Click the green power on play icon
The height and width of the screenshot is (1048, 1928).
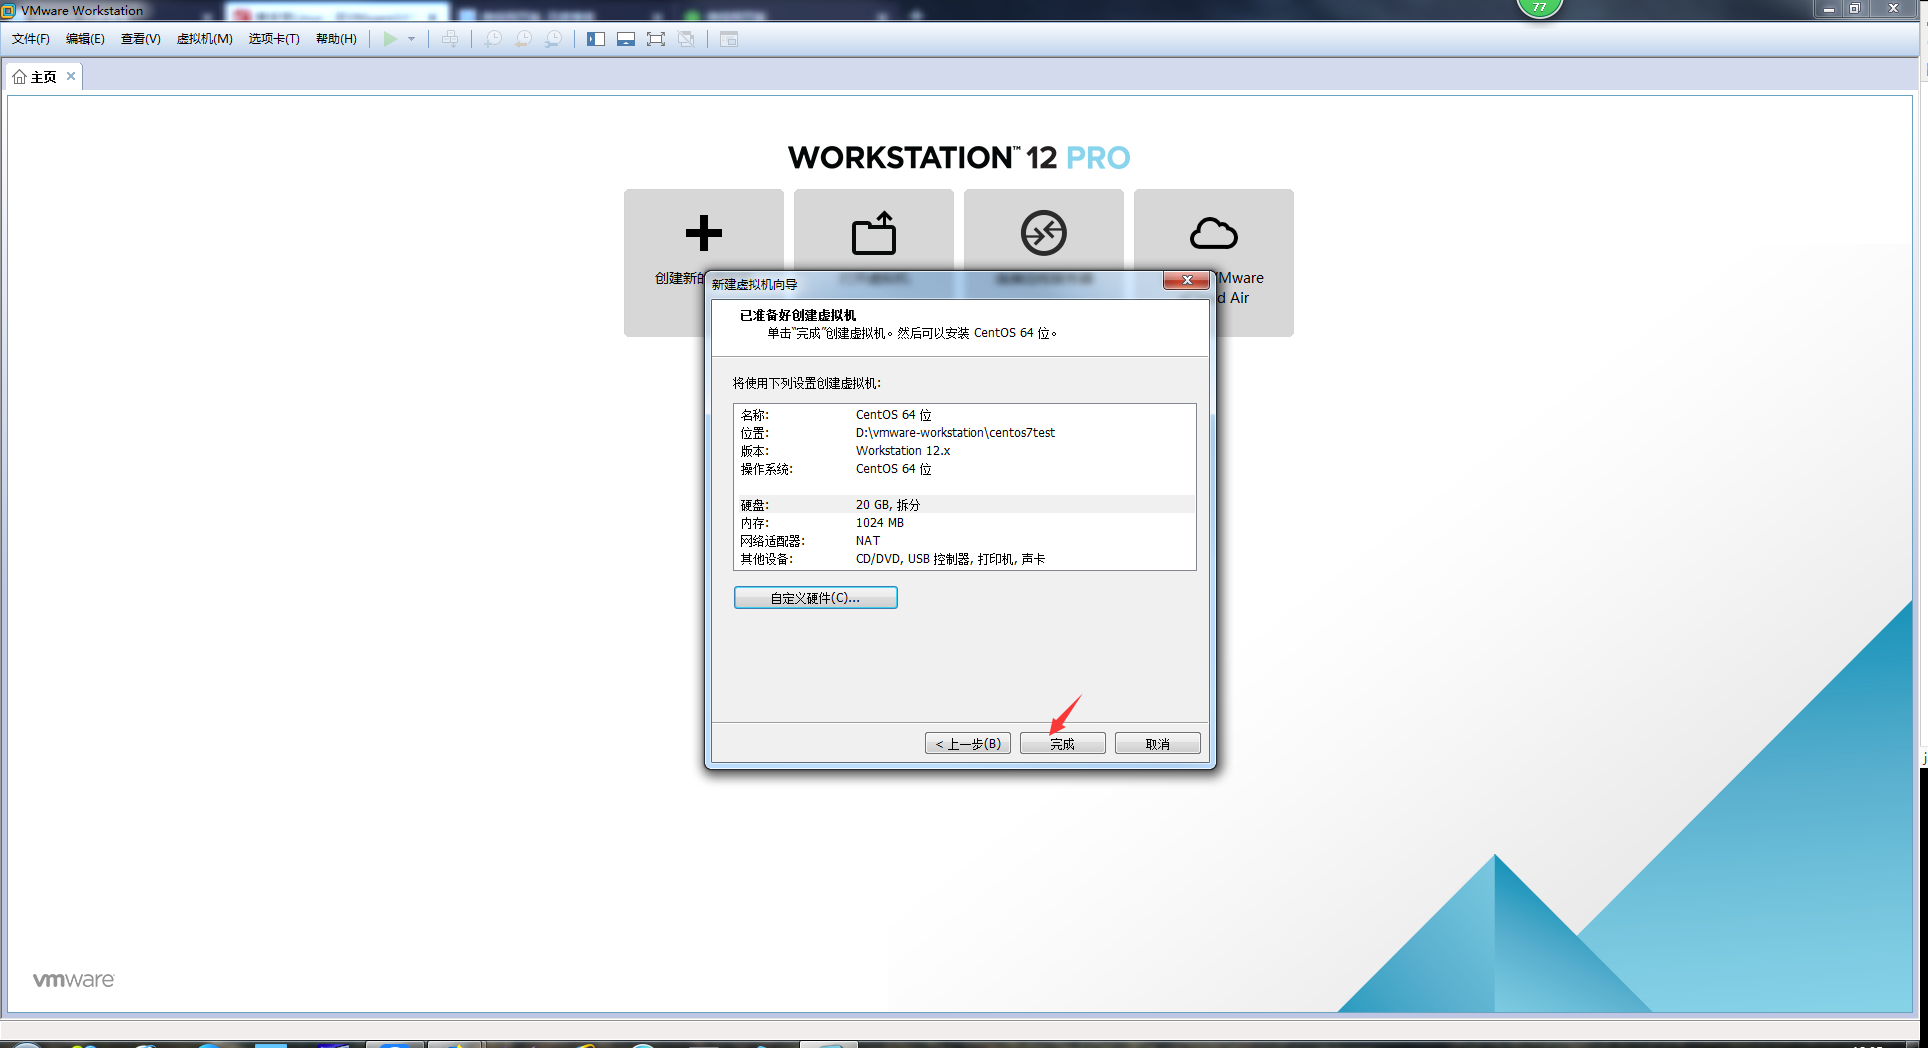(390, 39)
